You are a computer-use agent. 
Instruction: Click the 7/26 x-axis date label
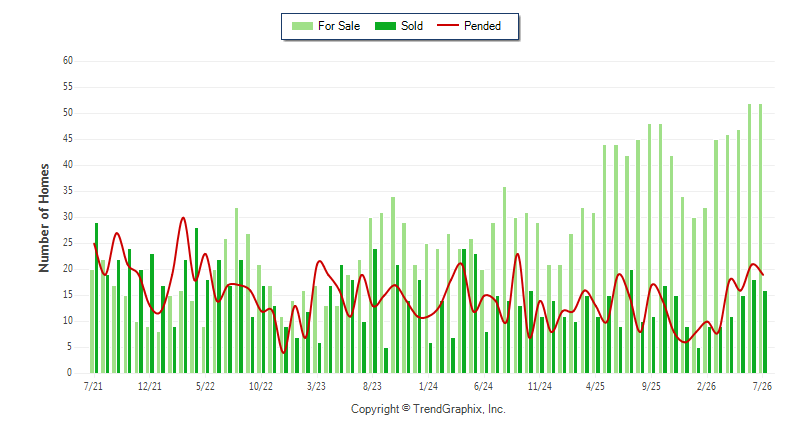click(x=762, y=386)
